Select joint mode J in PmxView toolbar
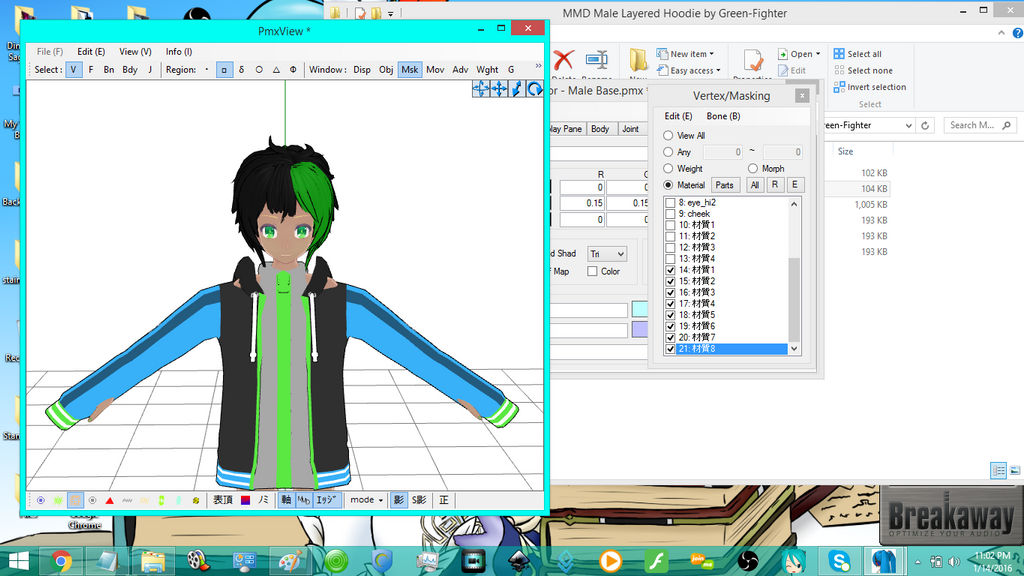This screenshot has width=1024, height=576. tap(150, 69)
